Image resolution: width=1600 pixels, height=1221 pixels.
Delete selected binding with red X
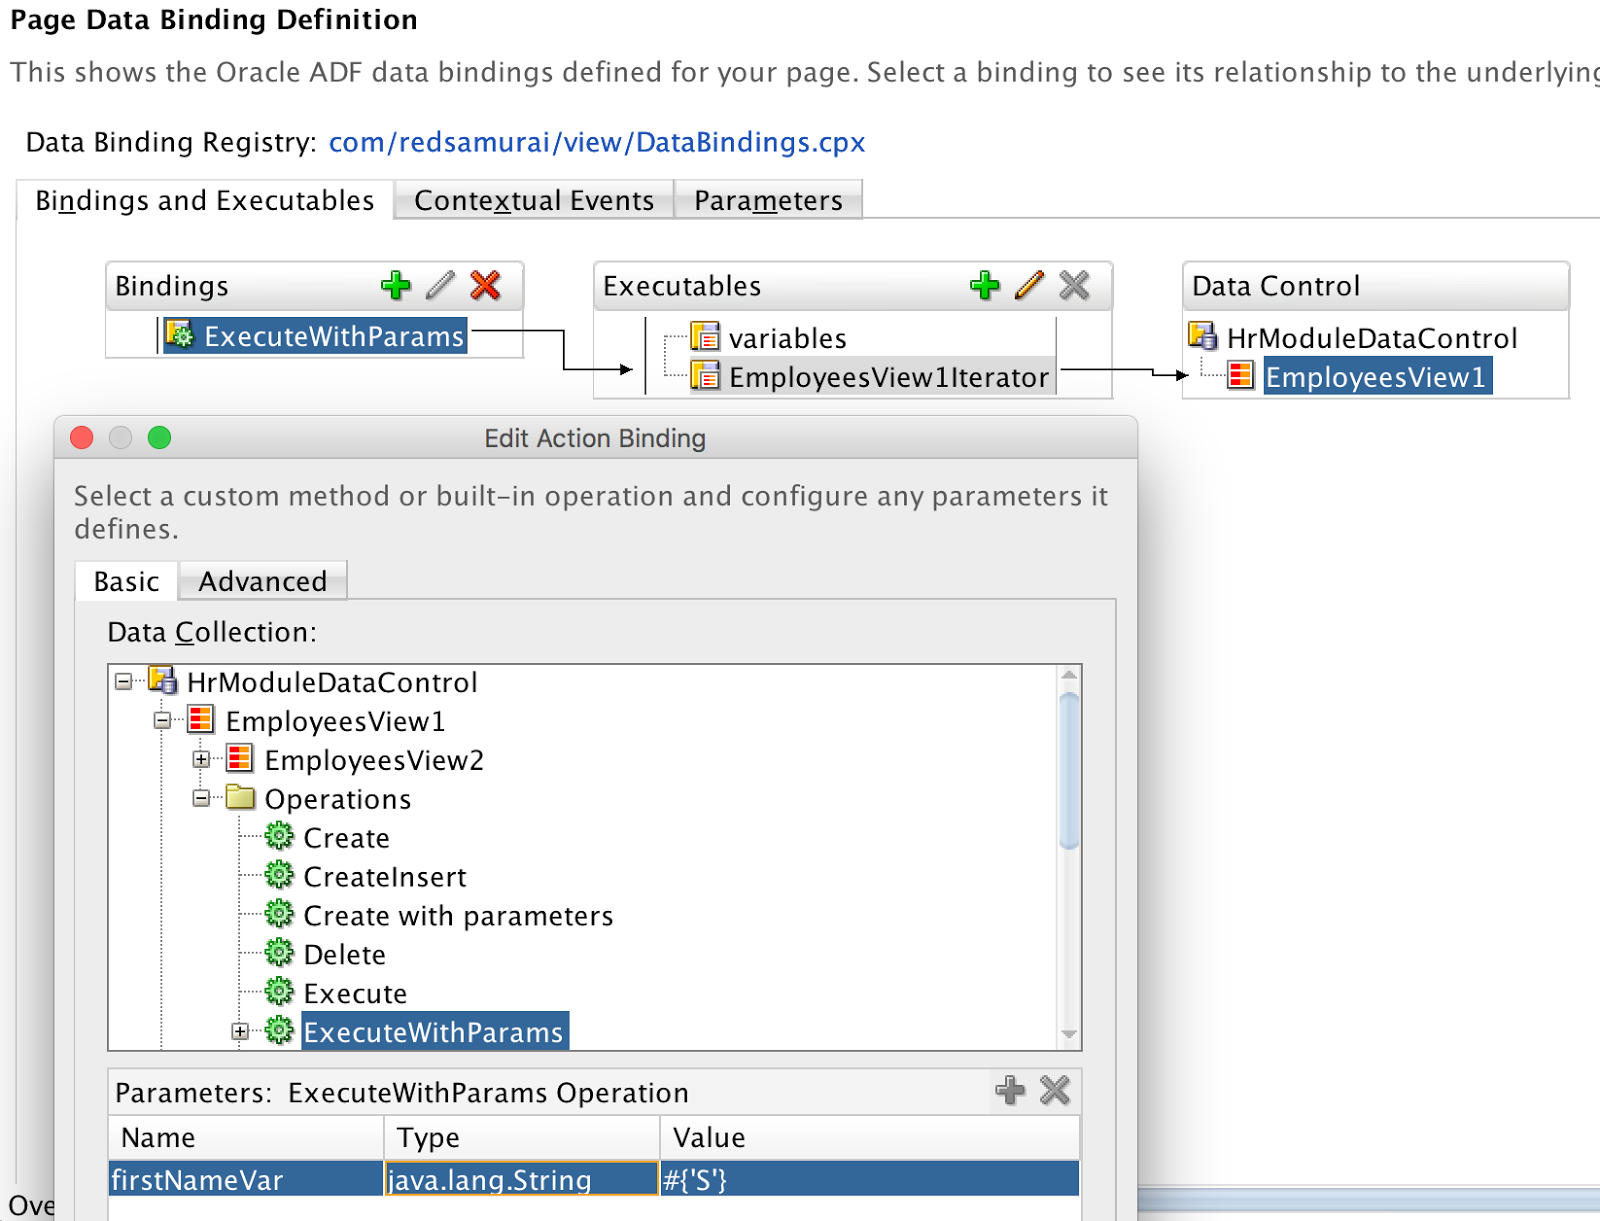click(x=485, y=285)
